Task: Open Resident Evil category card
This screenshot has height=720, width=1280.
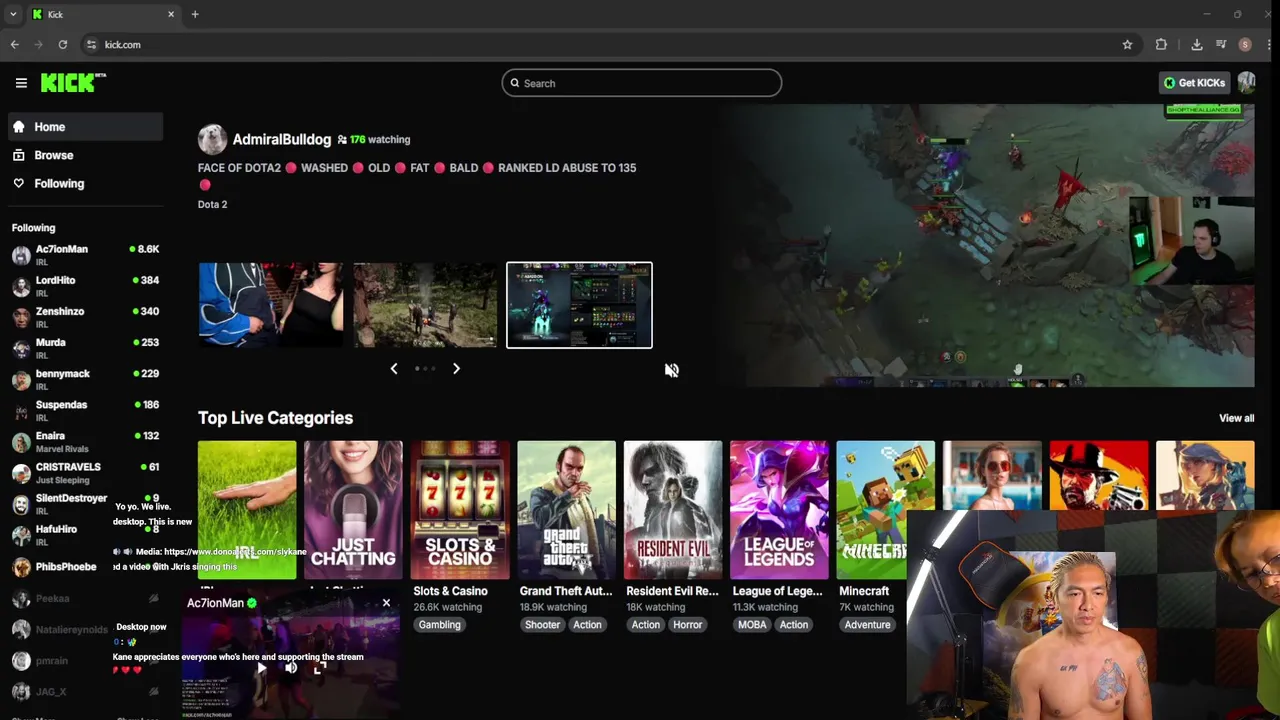Action: click(x=673, y=510)
